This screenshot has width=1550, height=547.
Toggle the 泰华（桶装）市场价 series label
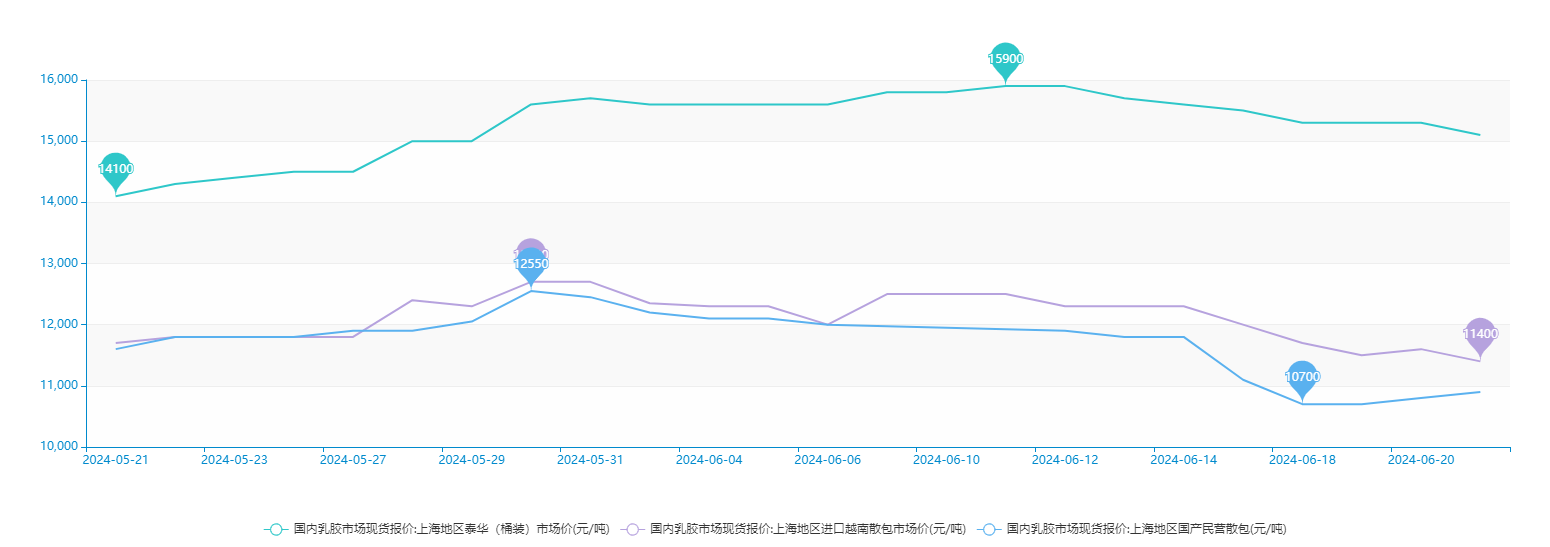pyautogui.click(x=451, y=529)
